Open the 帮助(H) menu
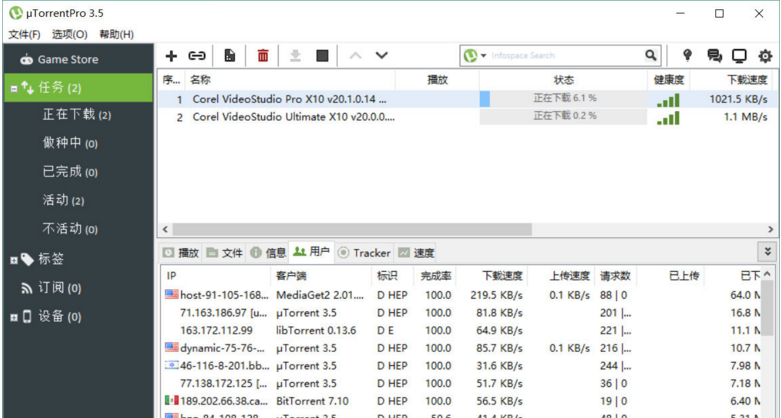This screenshot has width=781, height=418. pos(117,34)
